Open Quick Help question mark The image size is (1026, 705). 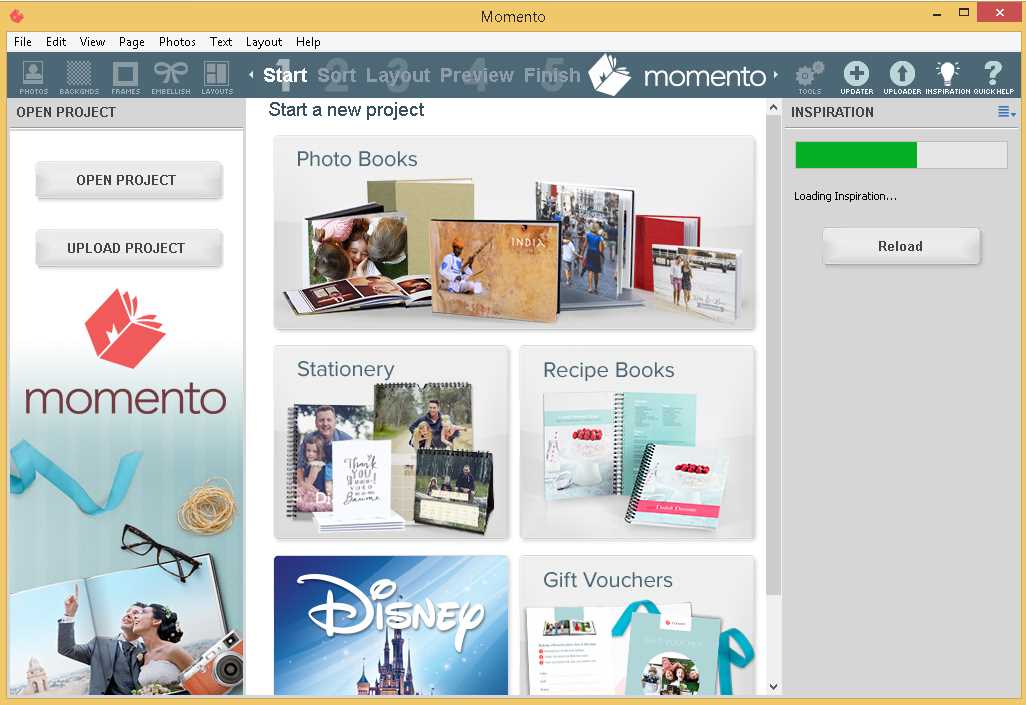[x=993, y=77]
